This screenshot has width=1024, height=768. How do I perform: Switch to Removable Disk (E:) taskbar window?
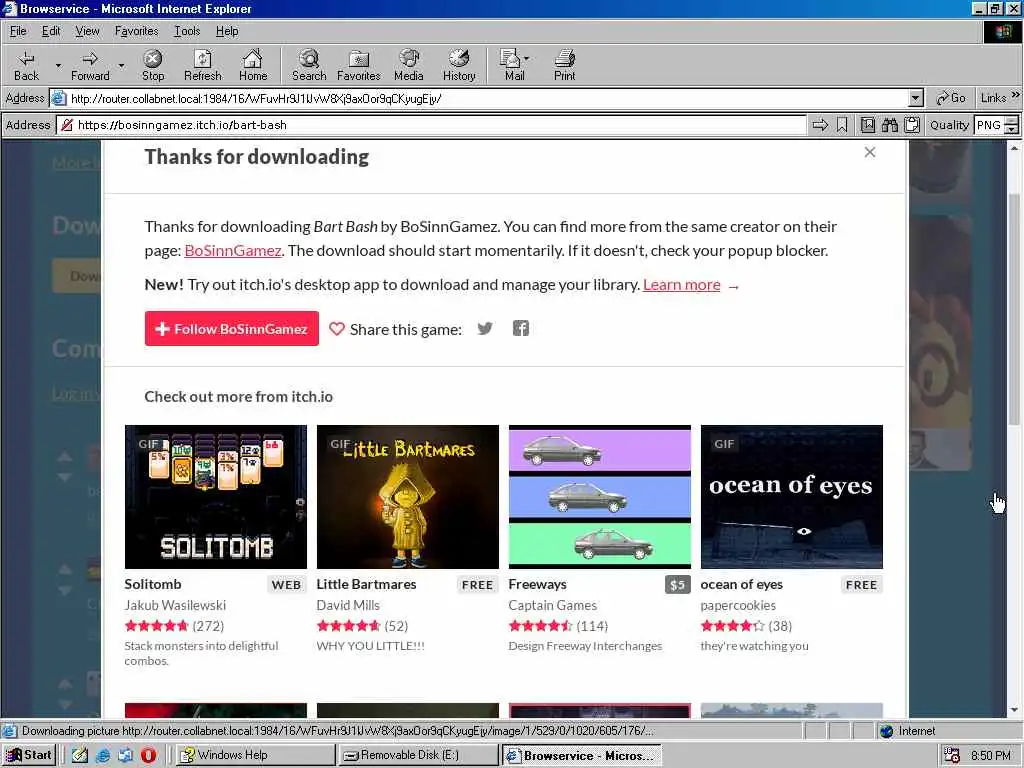pyautogui.click(x=418, y=755)
